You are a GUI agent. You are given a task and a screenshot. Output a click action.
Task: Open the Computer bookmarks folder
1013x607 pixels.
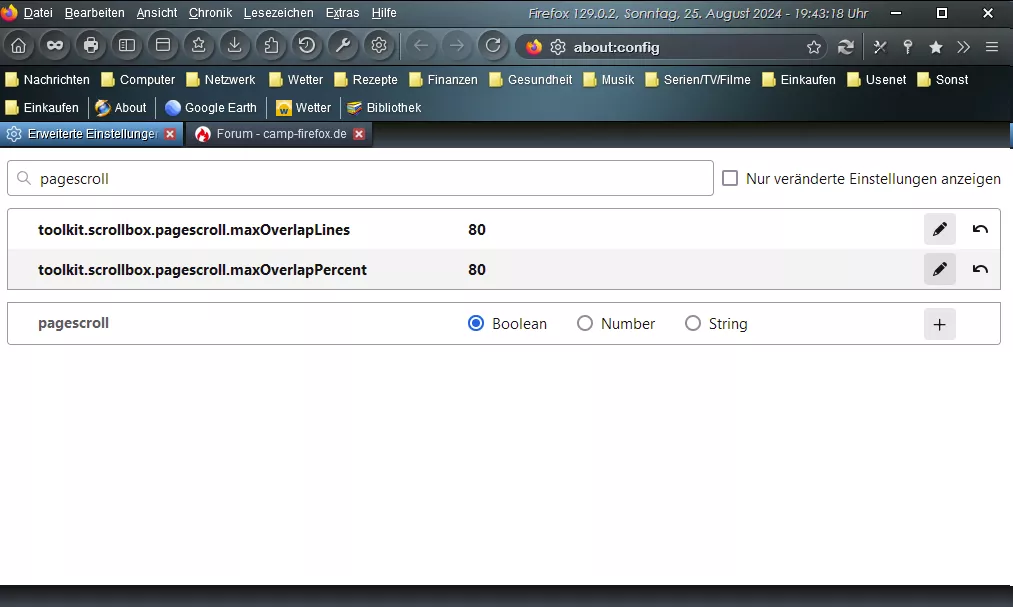(x=139, y=79)
